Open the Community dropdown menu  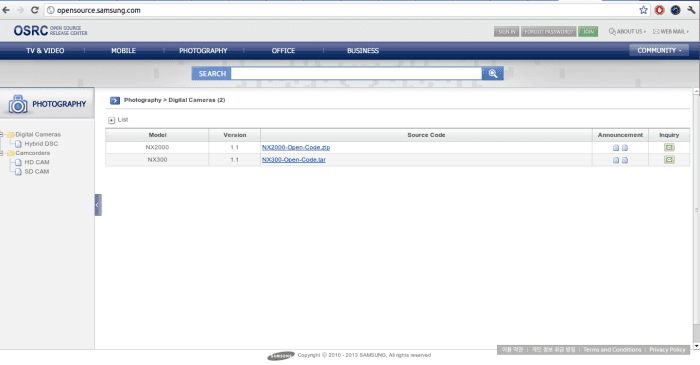click(659, 50)
